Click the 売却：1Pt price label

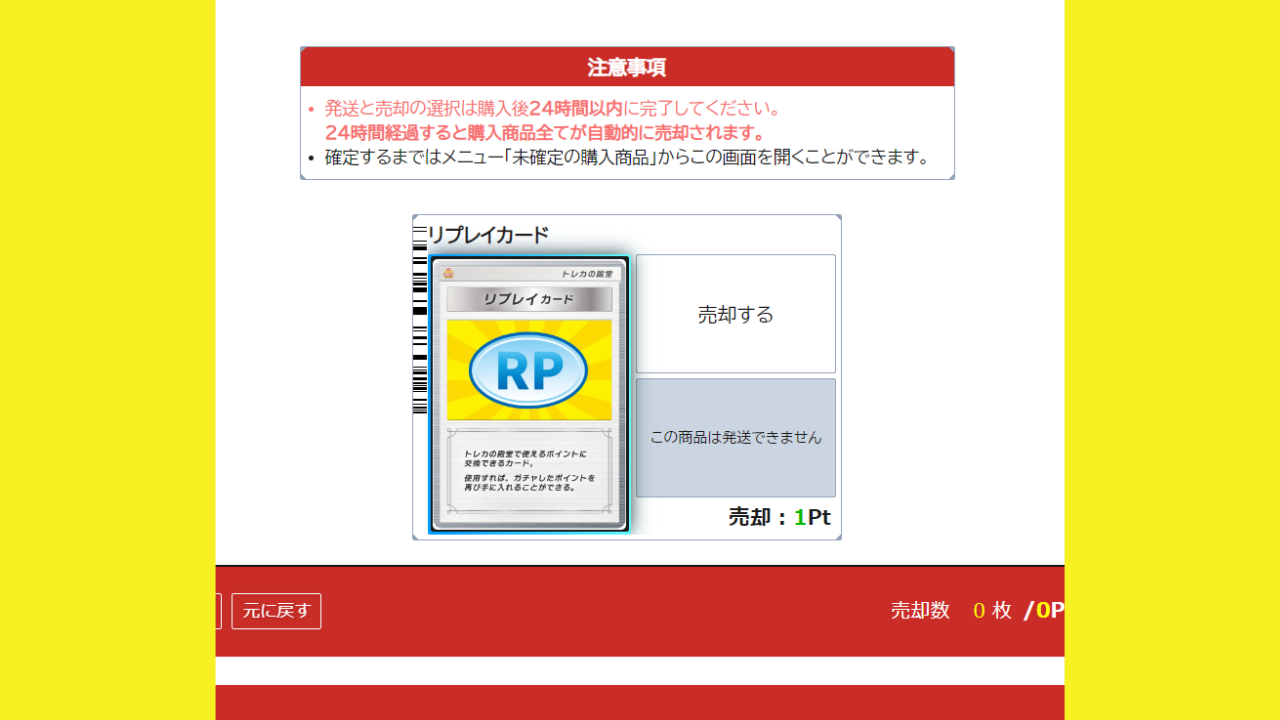click(x=779, y=517)
